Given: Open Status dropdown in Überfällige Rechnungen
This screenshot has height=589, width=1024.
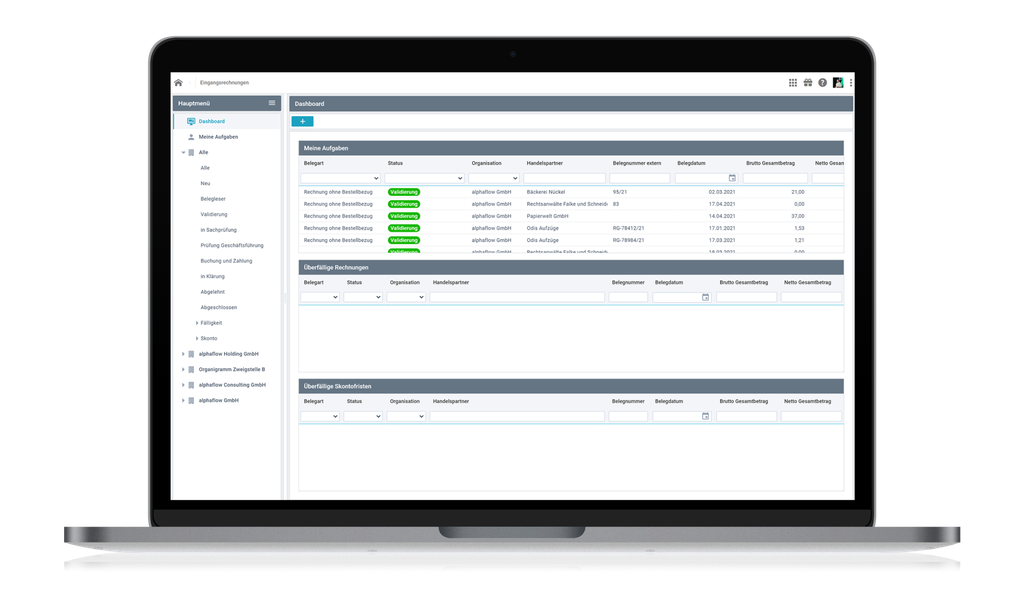Looking at the screenshot, I should point(363,297).
